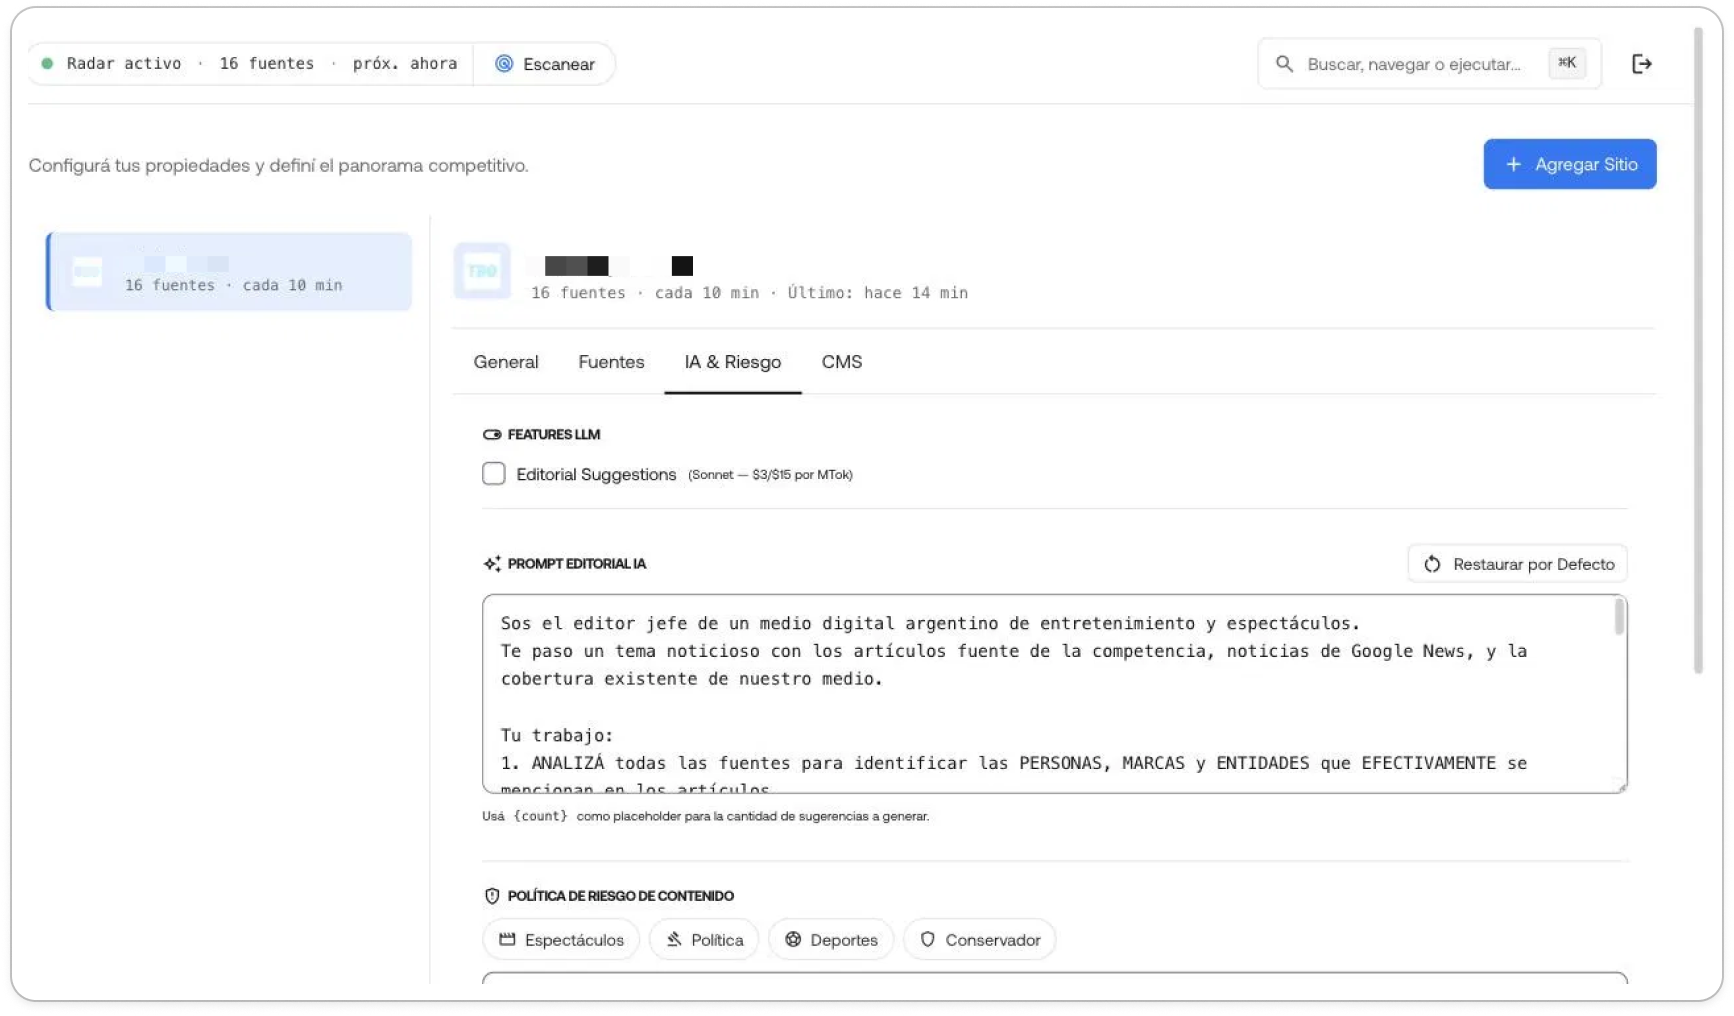The image size is (1734, 1016).
Task: Switch to the General tab
Action: (506, 362)
